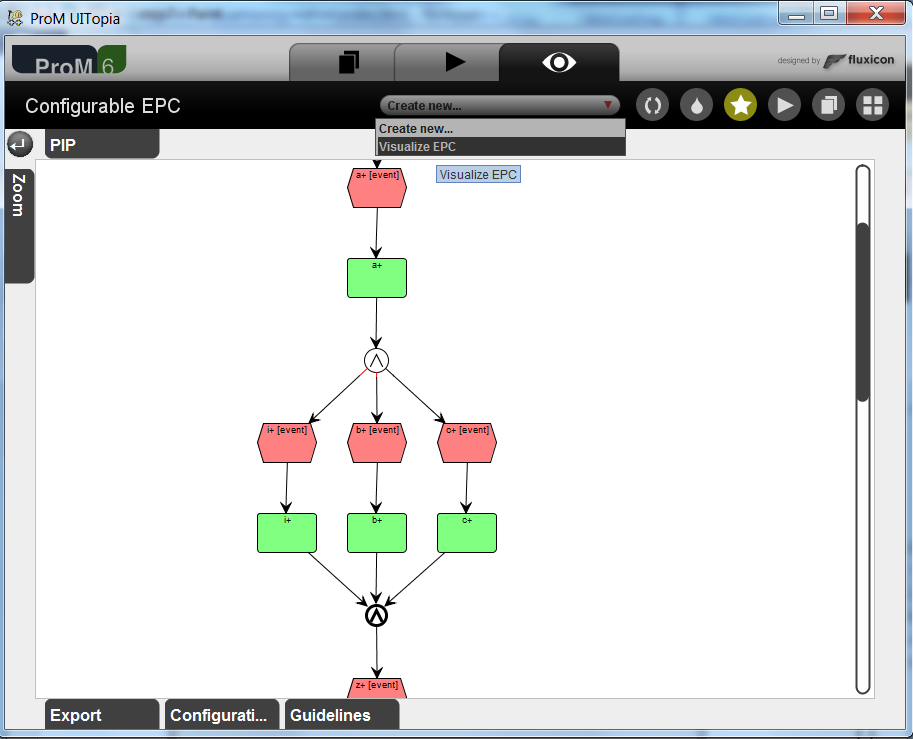The image size is (913, 739).
Task: Select the 'c+ [event]' hexagon node
Action: (x=467, y=443)
